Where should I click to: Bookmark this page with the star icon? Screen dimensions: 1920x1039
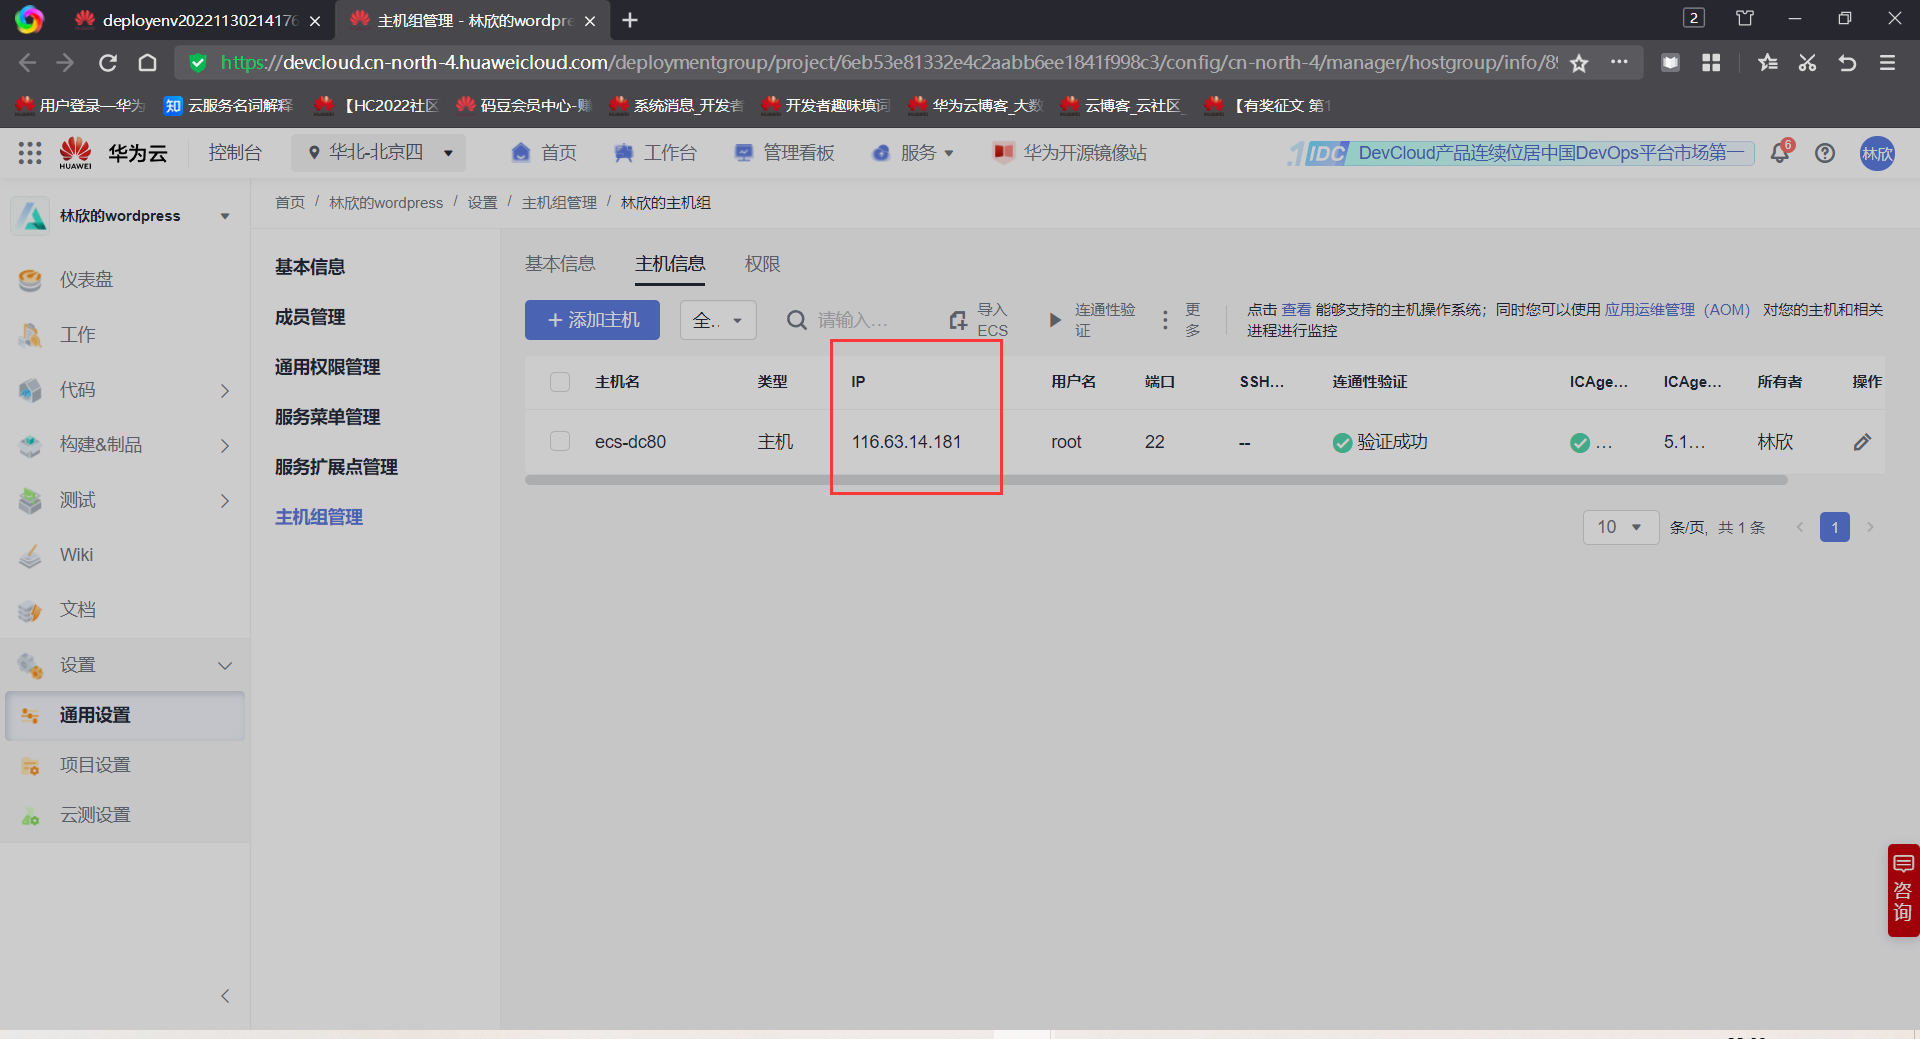(x=1579, y=63)
